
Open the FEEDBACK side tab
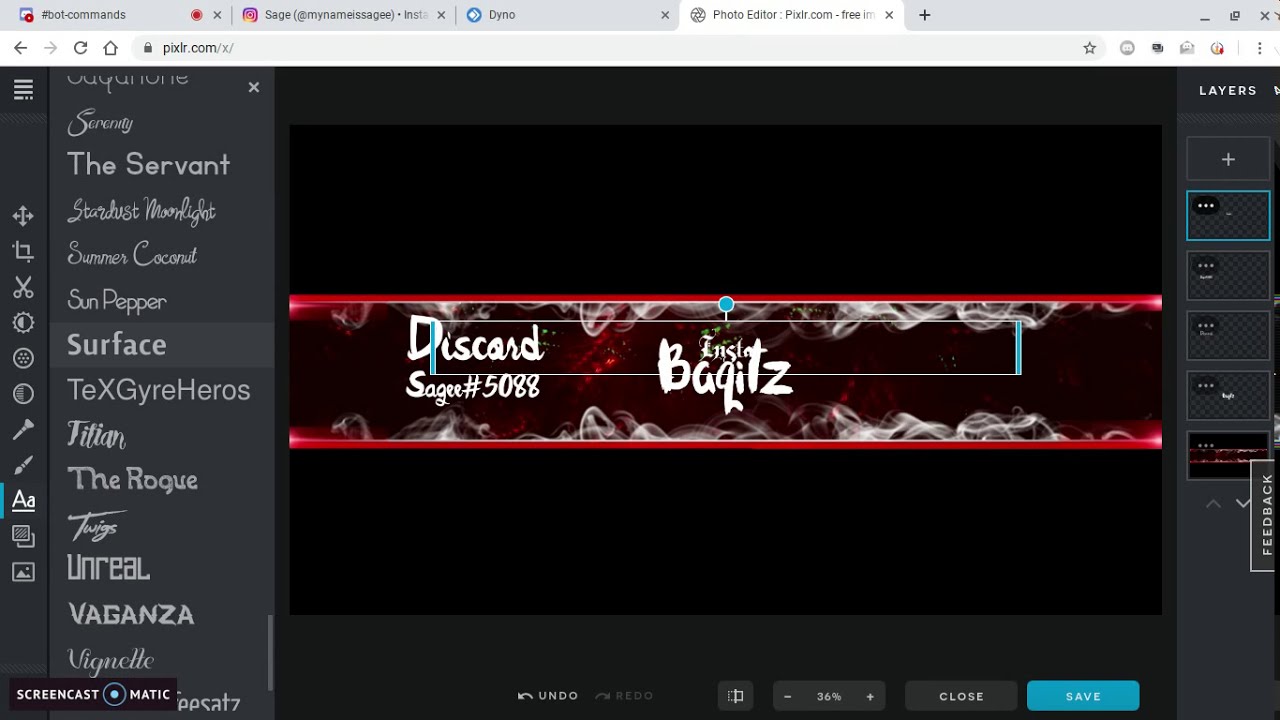coord(1266,515)
